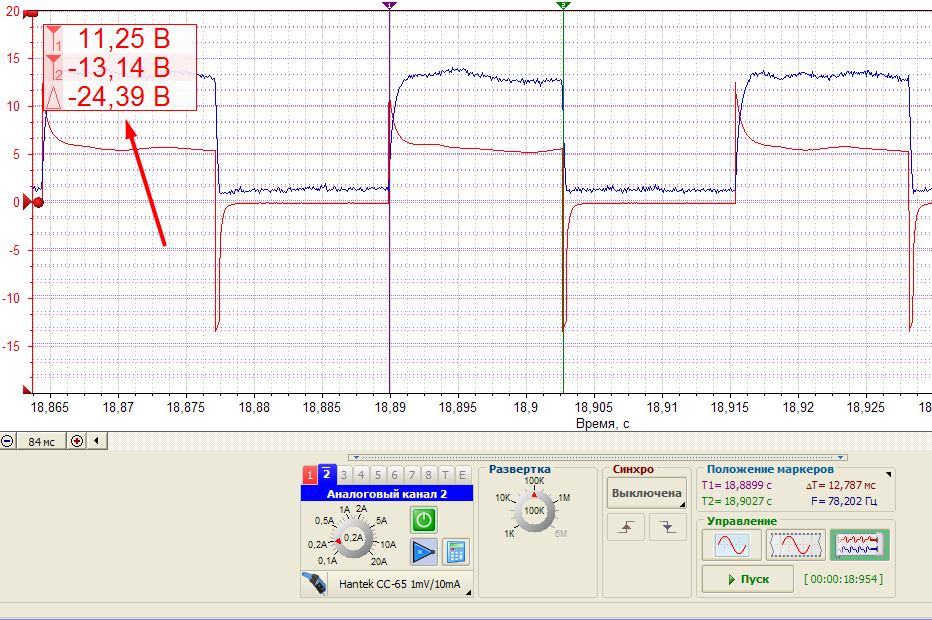Switch to channel tab 5
The image size is (932, 620).
[x=377, y=475]
